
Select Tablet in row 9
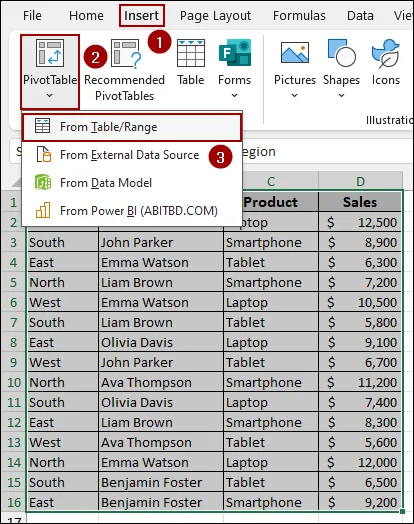pos(271,363)
